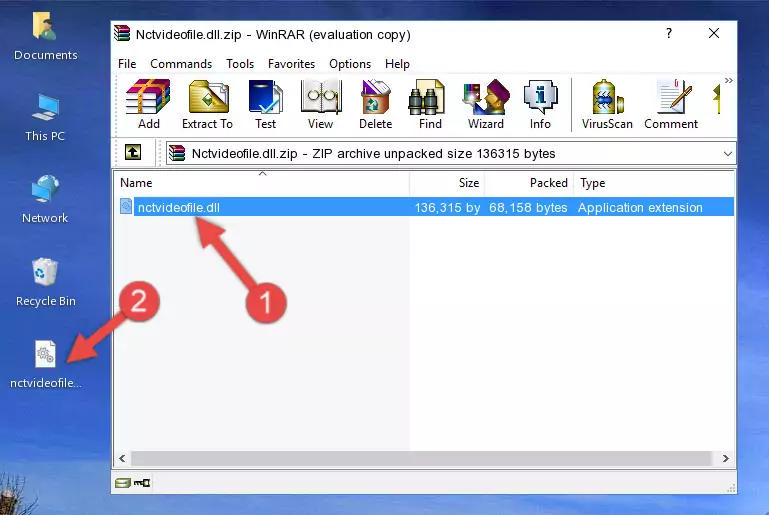Click the question mark help button in the title bar
Viewport: 769px width, 515px height.
(669, 33)
